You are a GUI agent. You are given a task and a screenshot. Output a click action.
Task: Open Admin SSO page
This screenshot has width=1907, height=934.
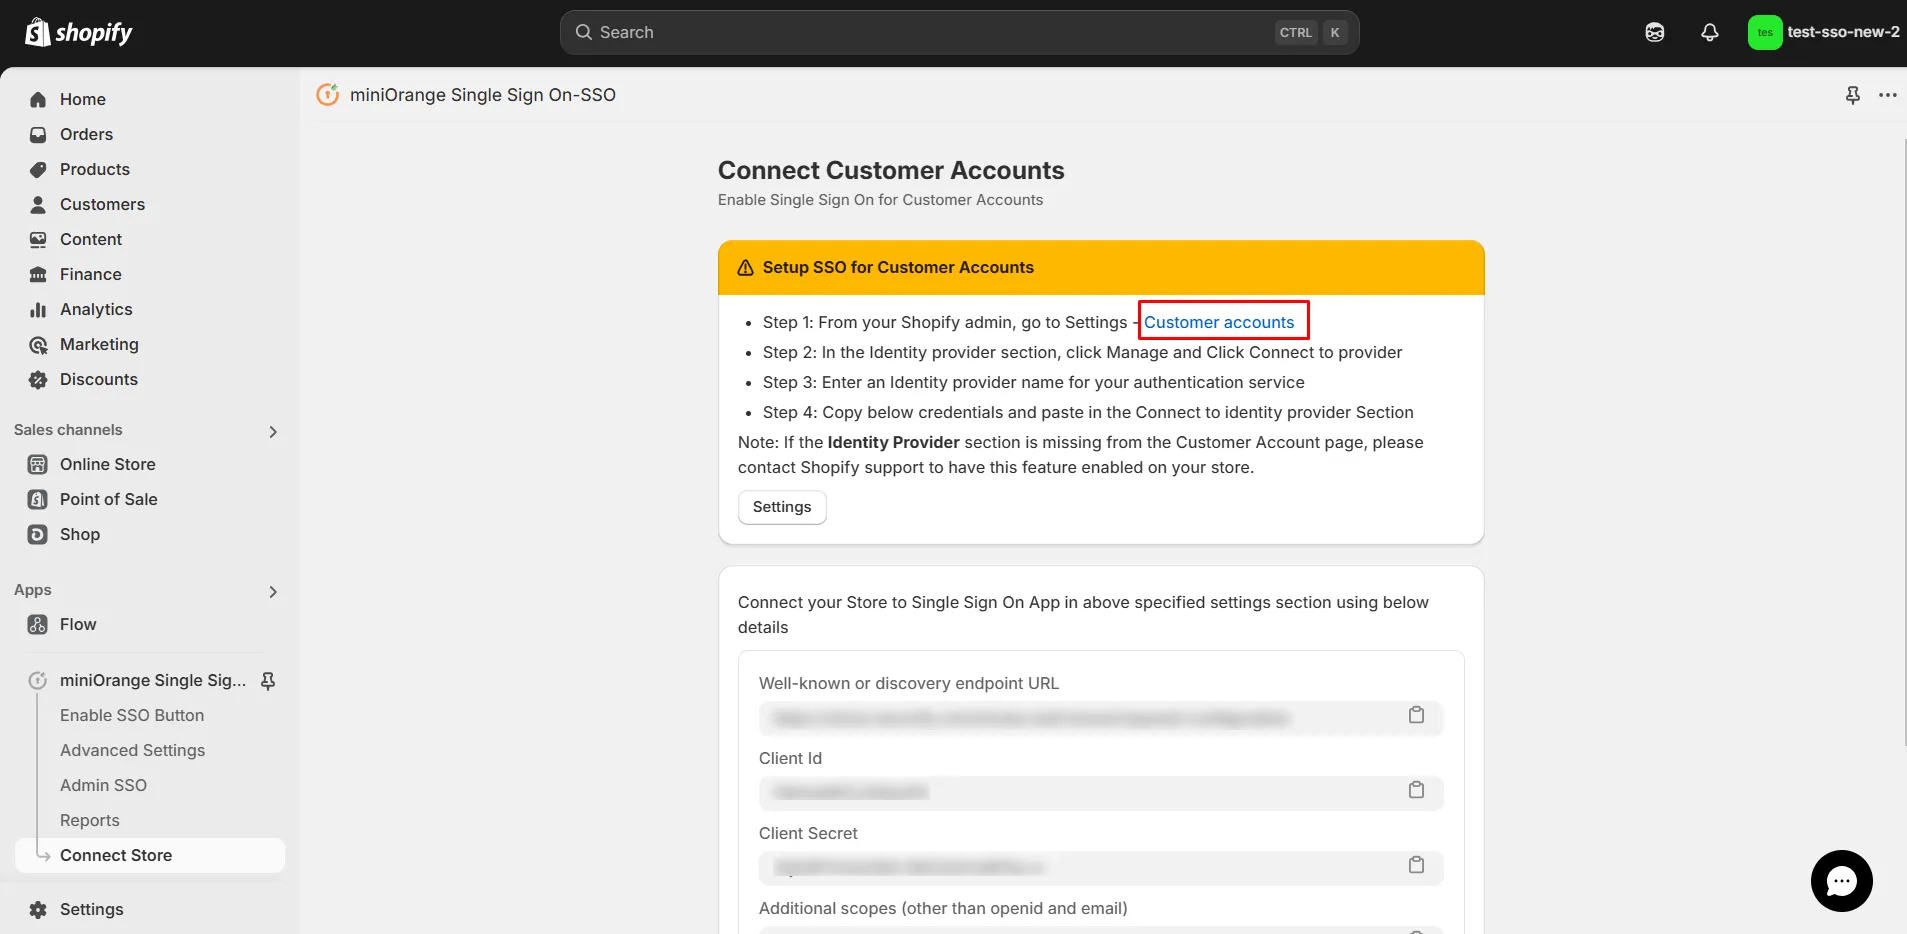click(103, 785)
